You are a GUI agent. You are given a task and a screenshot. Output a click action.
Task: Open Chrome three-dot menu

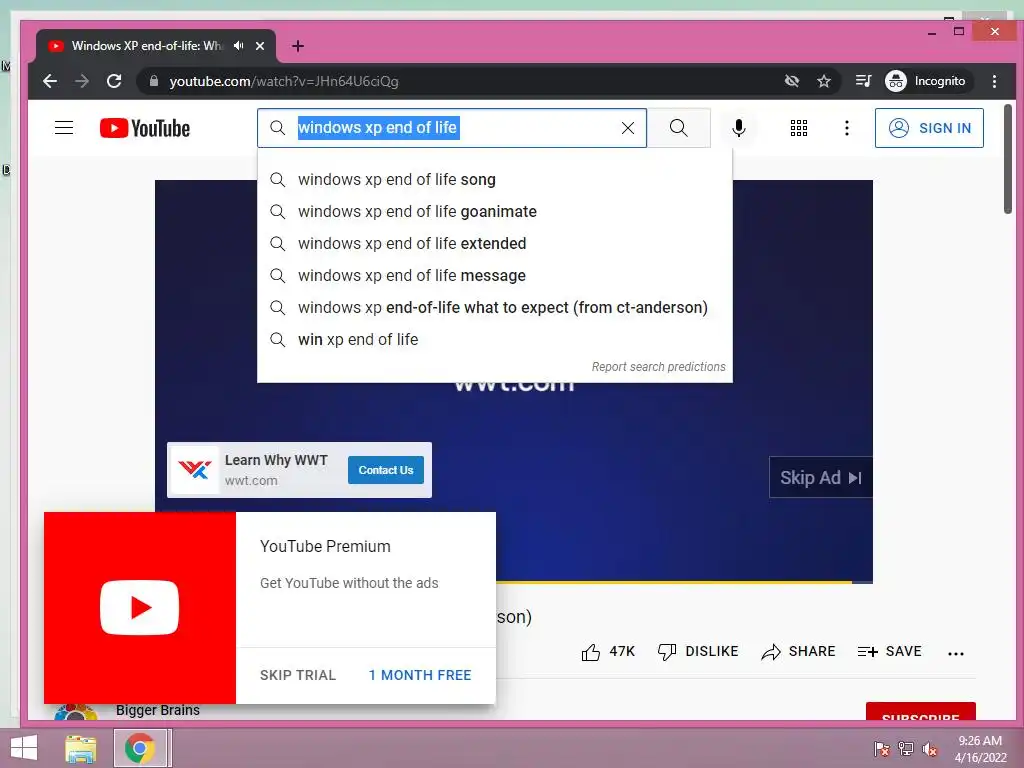(994, 81)
